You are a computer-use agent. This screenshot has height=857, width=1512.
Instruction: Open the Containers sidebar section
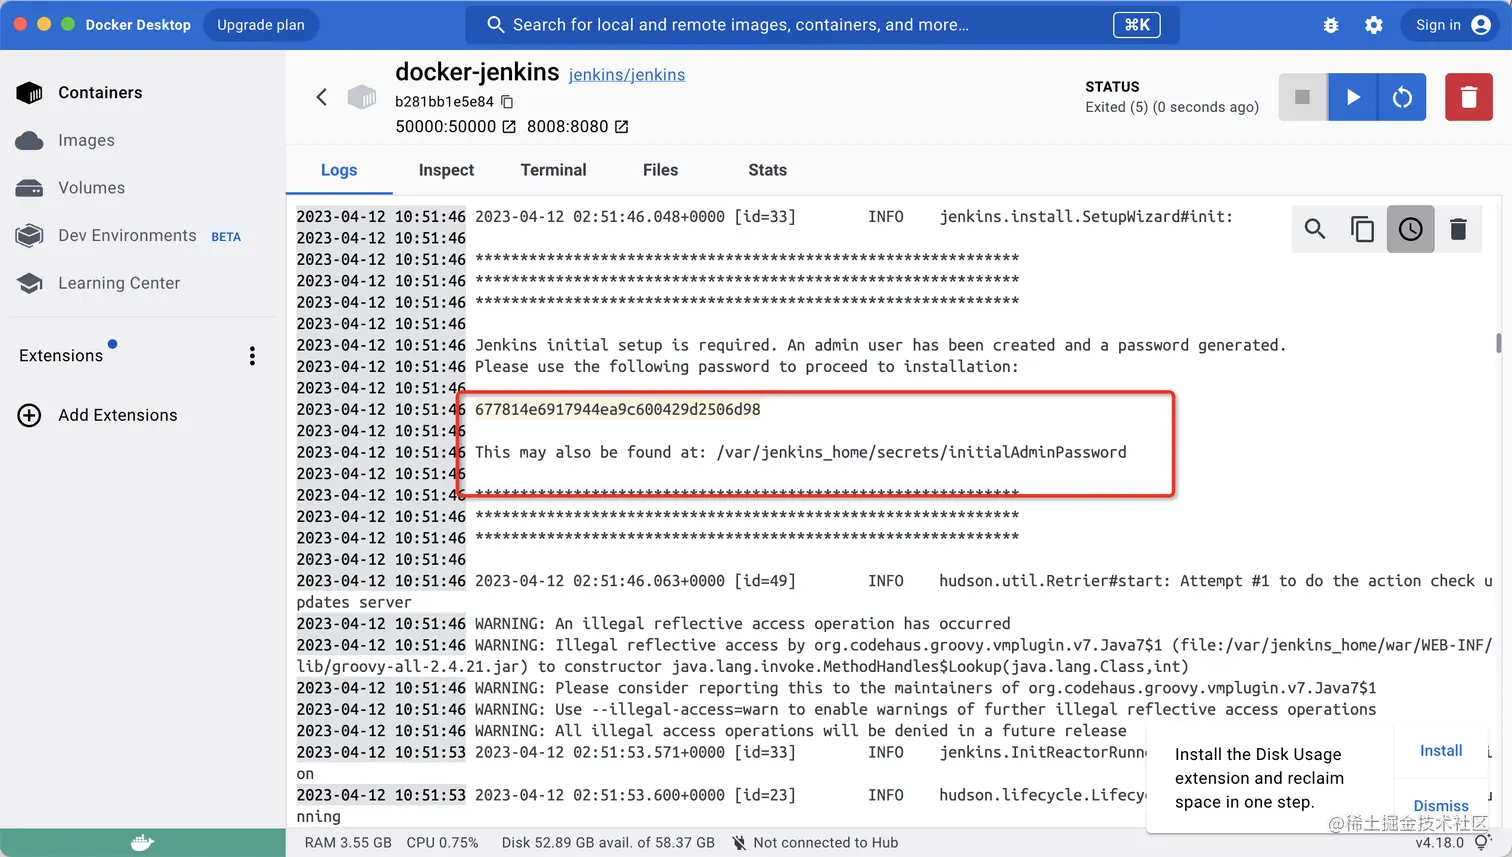coord(100,93)
